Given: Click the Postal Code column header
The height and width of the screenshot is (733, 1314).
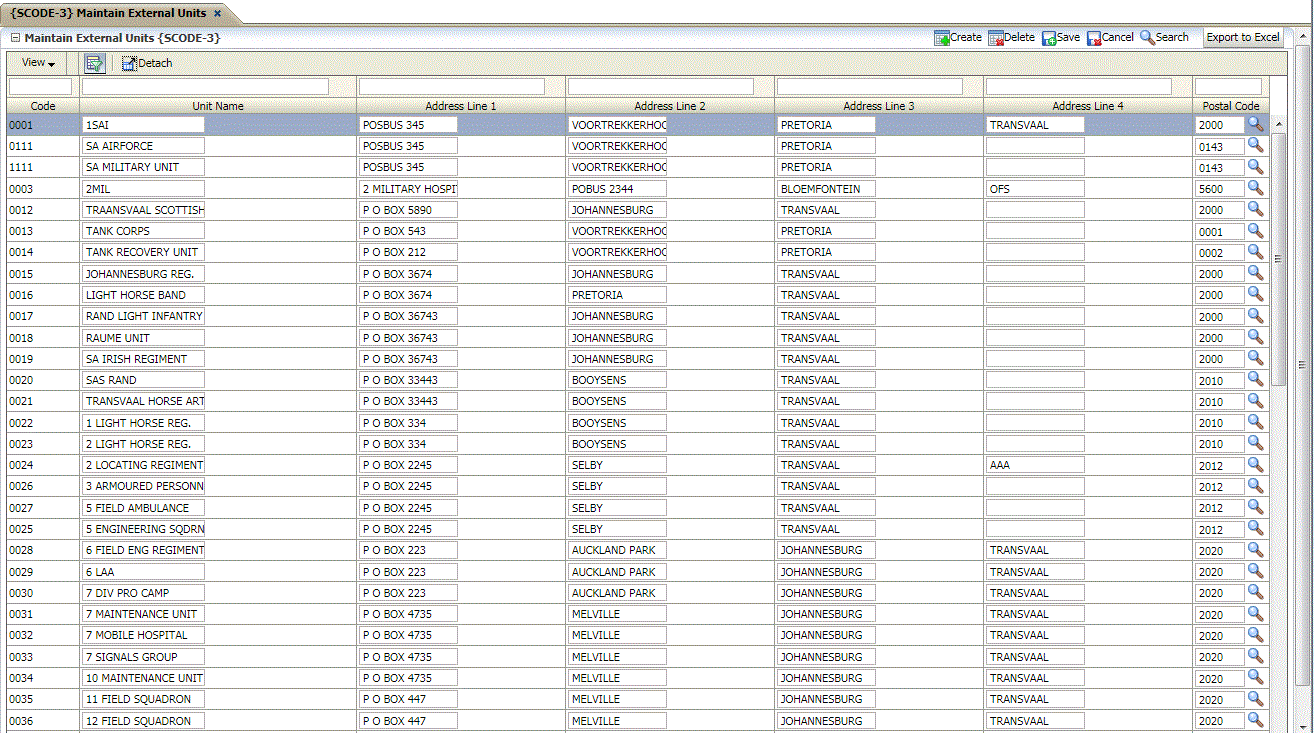Looking at the screenshot, I should pos(1231,106).
